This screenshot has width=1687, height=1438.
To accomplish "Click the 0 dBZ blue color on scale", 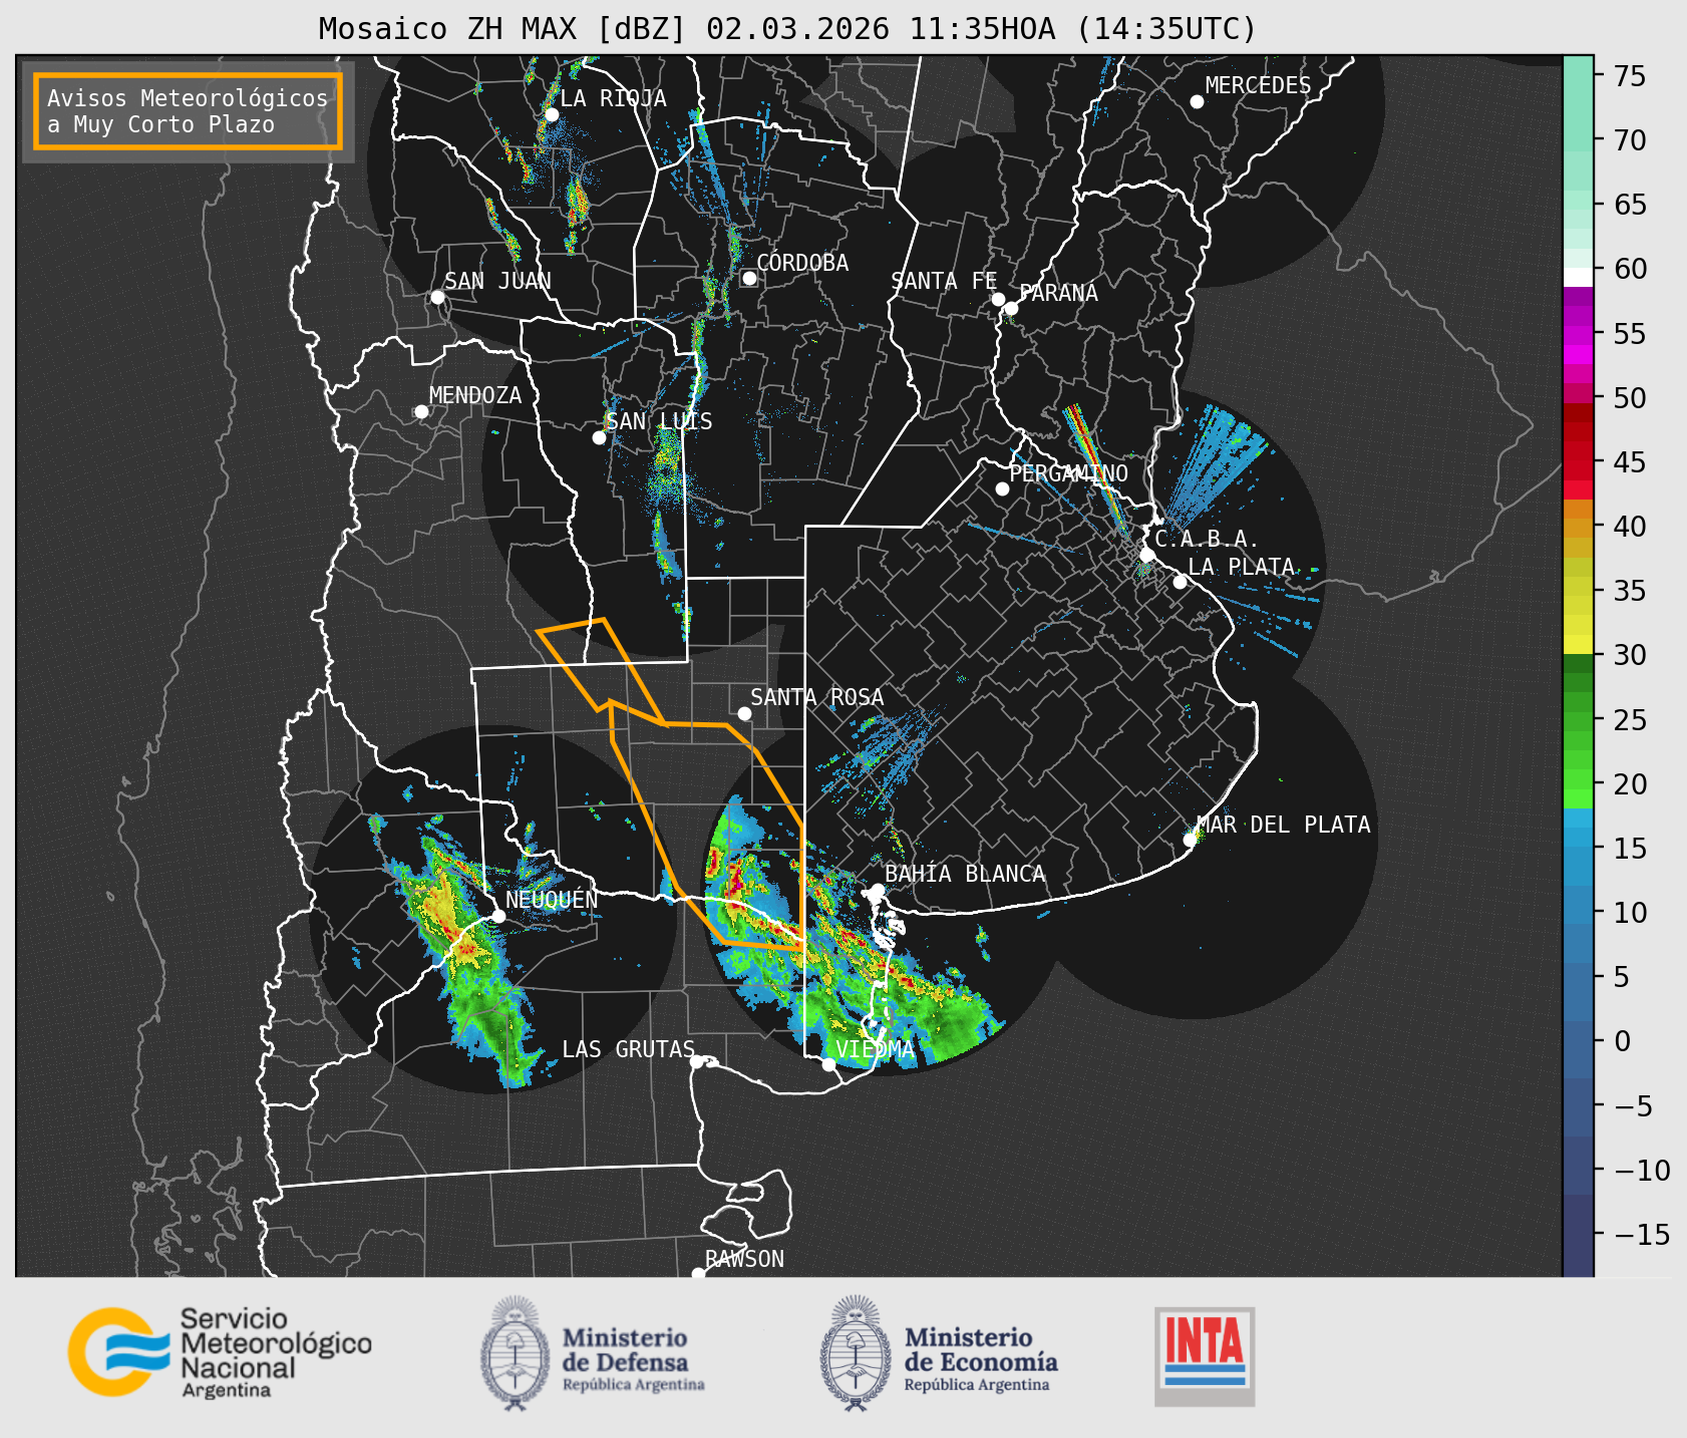I will (1578, 1042).
